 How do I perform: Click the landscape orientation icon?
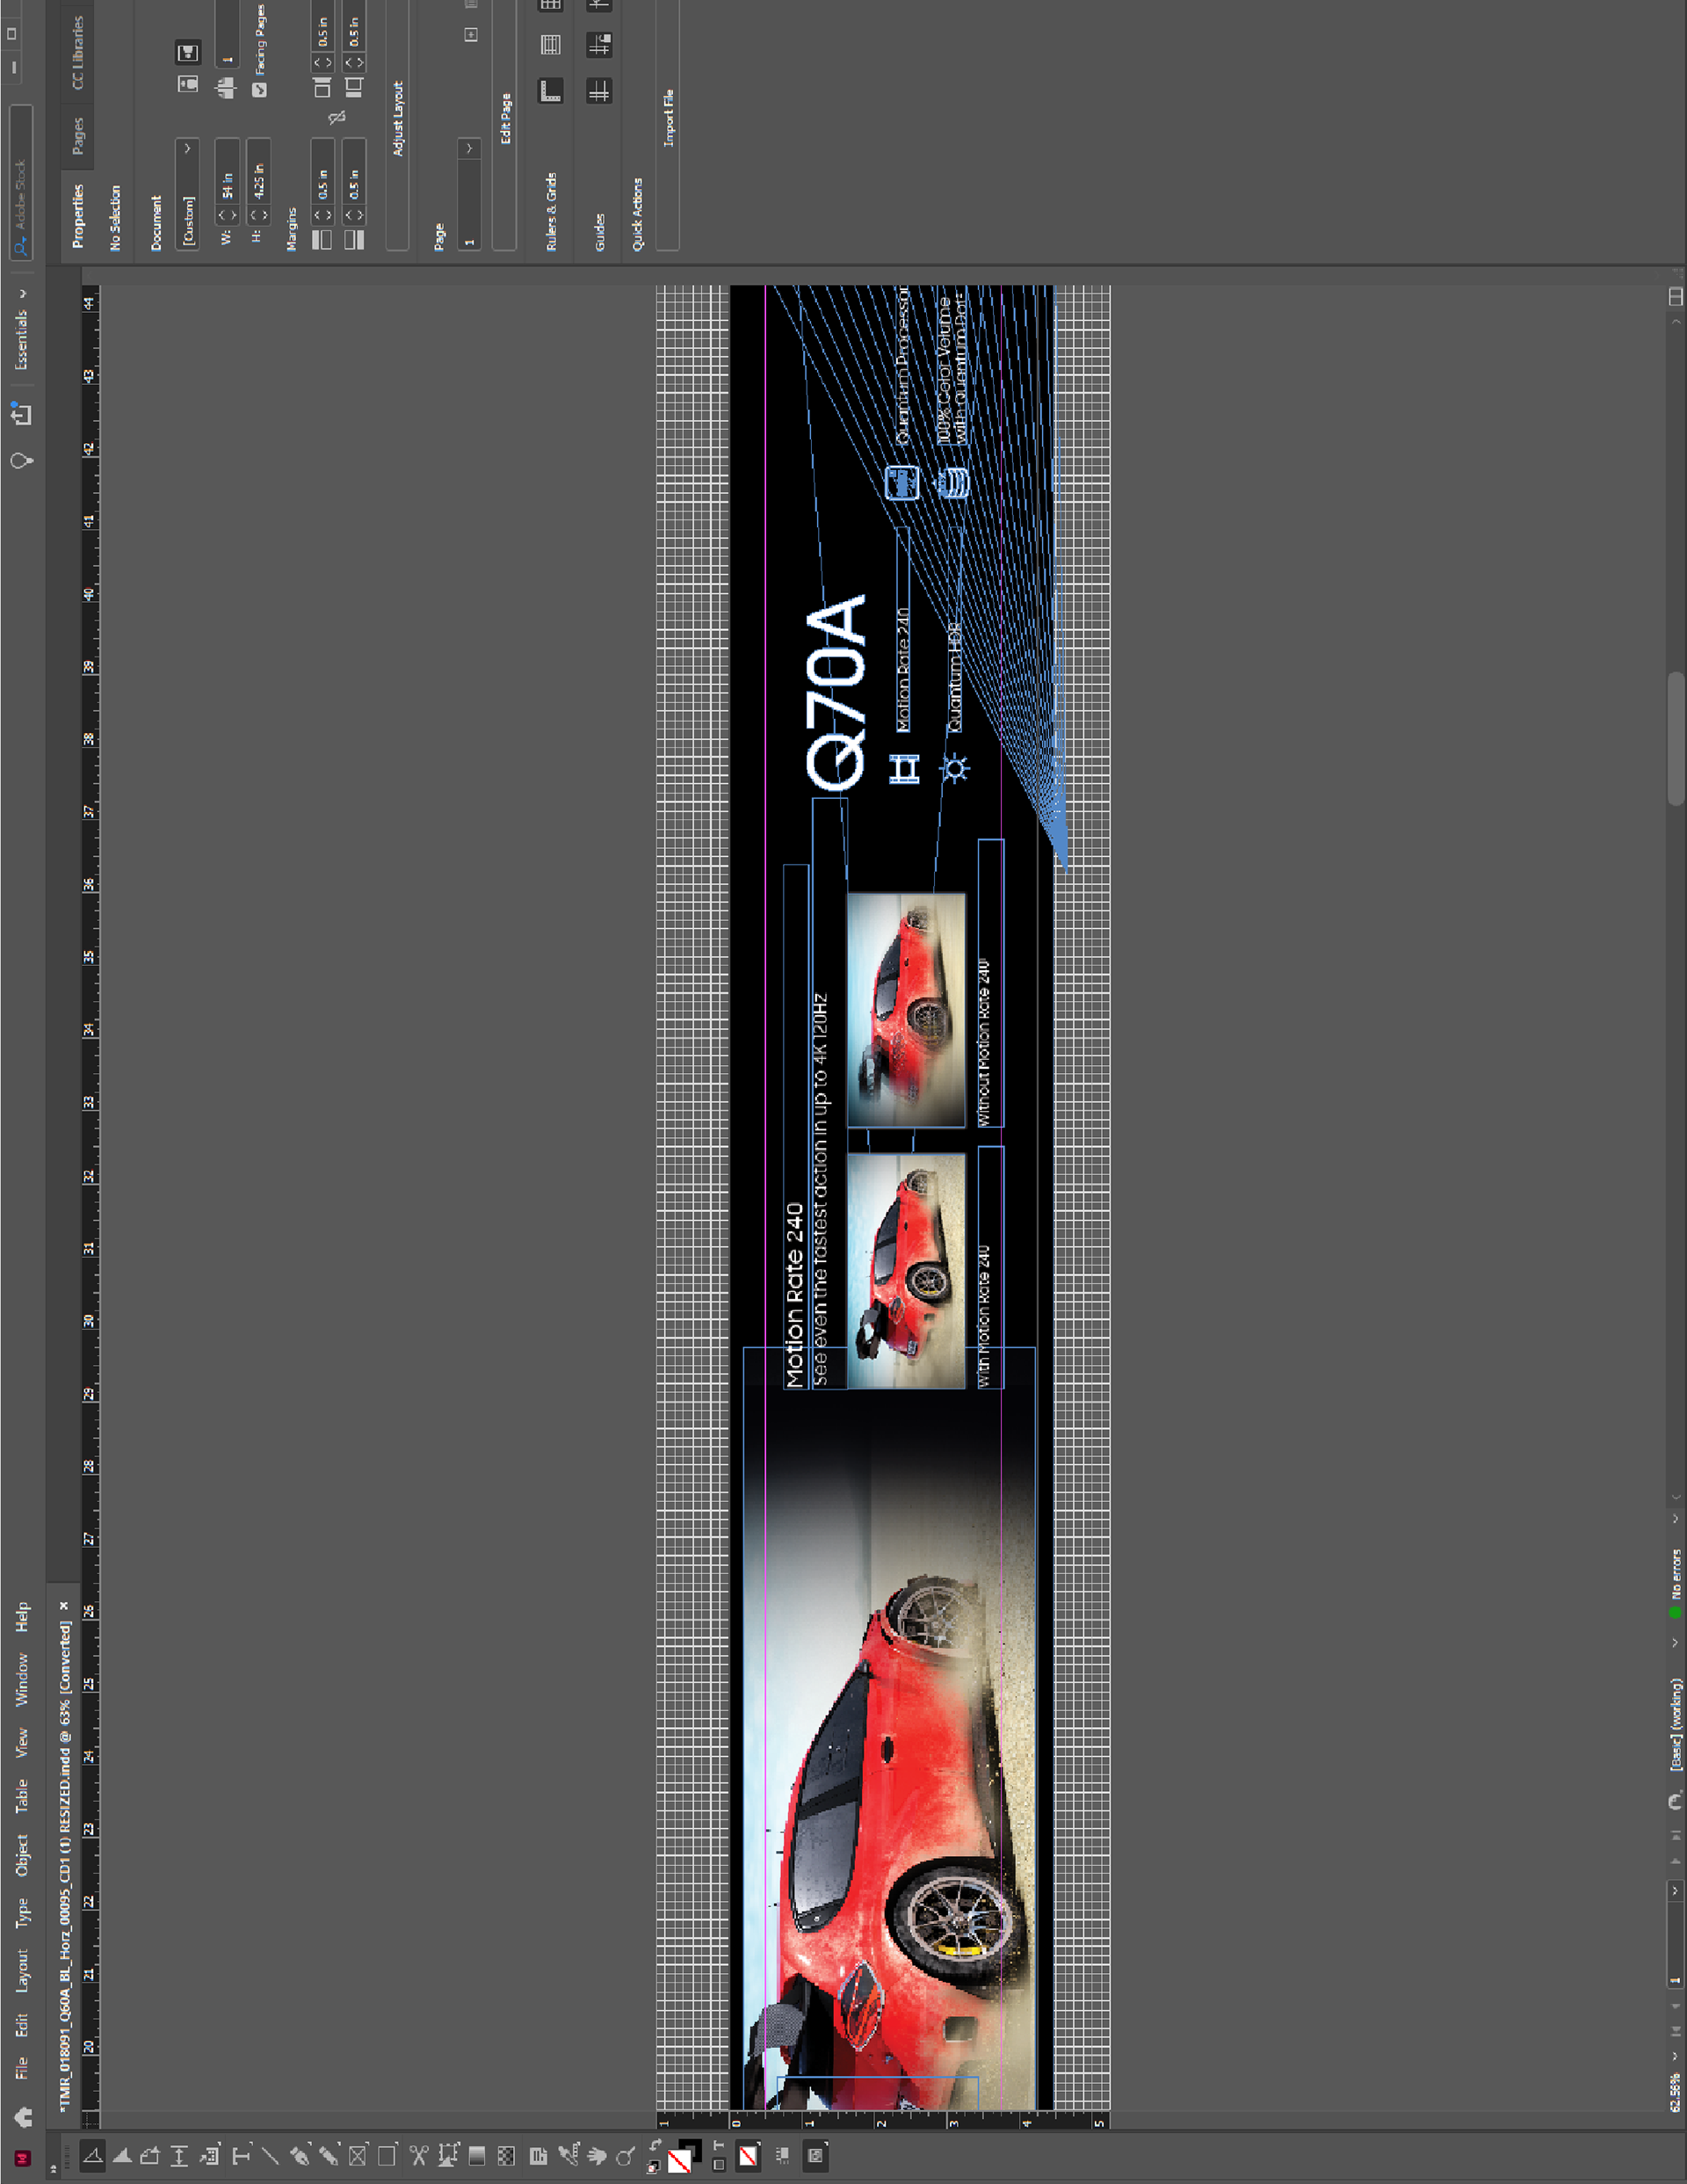click(188, 52)
